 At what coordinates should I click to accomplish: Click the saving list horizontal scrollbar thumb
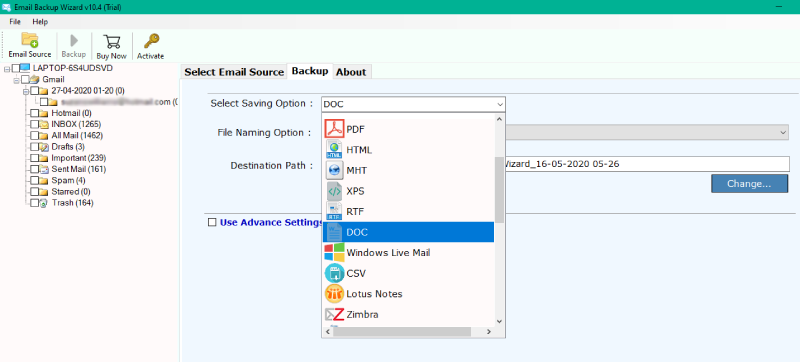pyautogui.click(x=402, y=332)
